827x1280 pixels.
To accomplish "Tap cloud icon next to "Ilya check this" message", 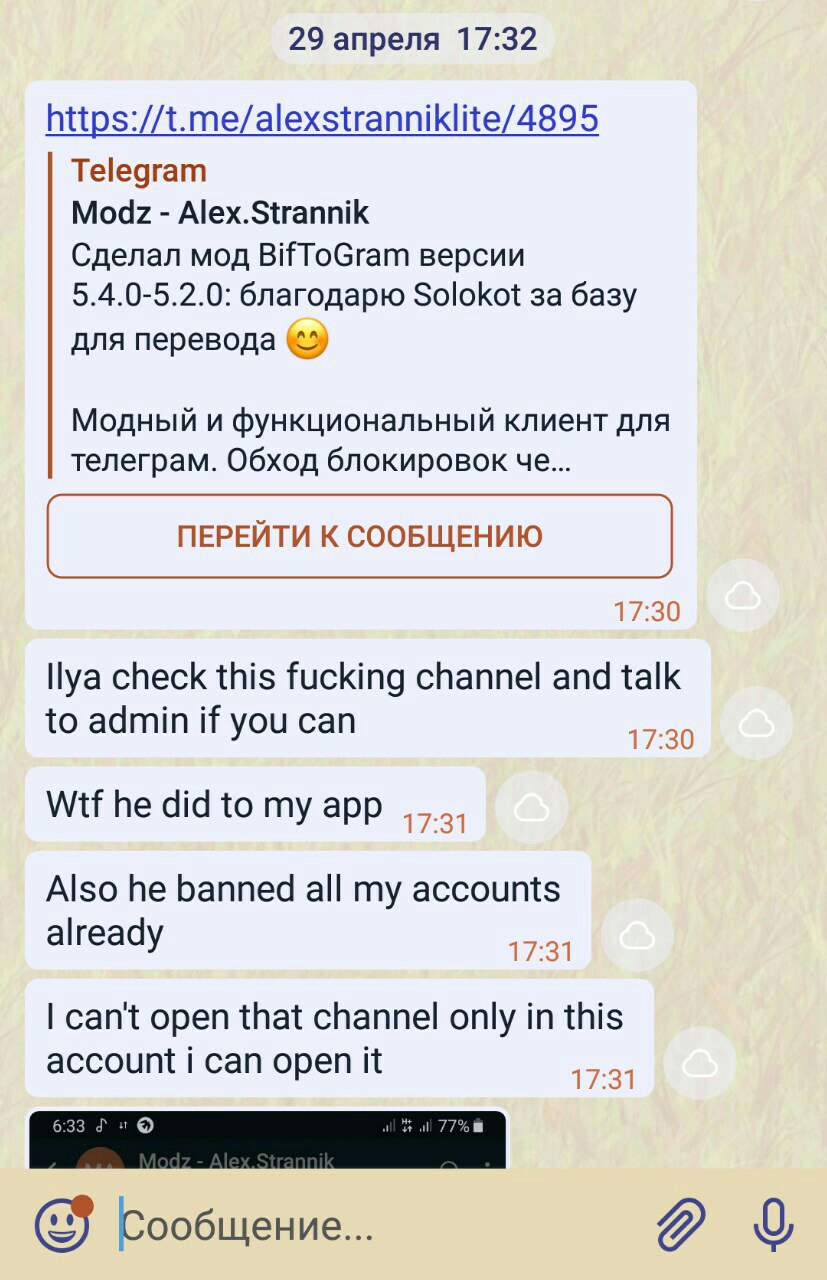I will pyautogui.click(x=756, y=722).
